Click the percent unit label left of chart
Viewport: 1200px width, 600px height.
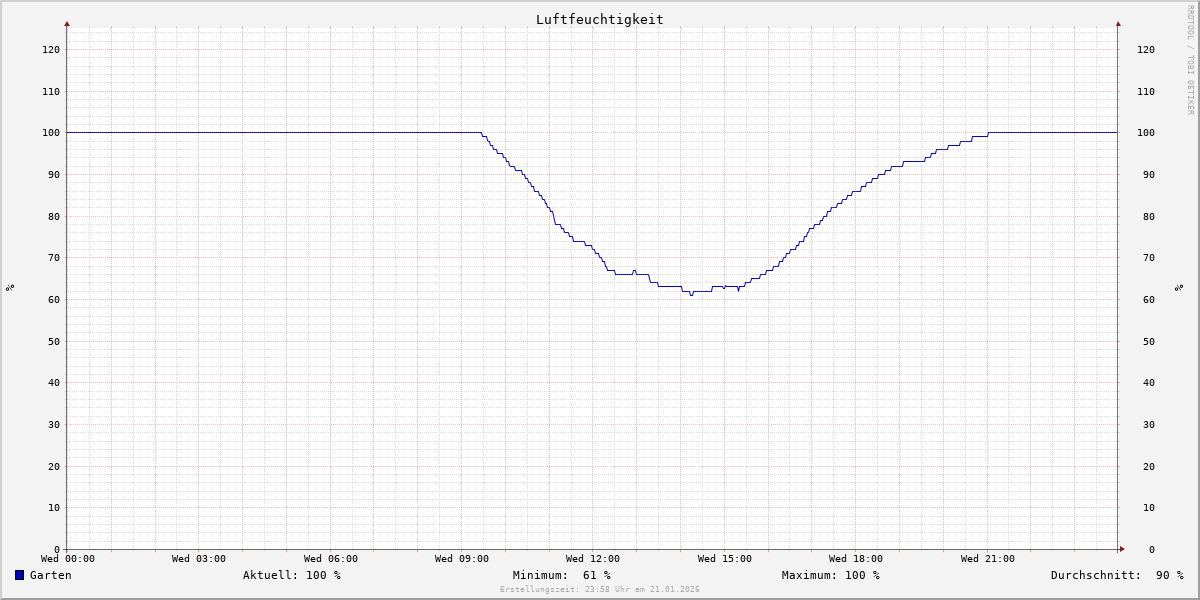point(10,288)
